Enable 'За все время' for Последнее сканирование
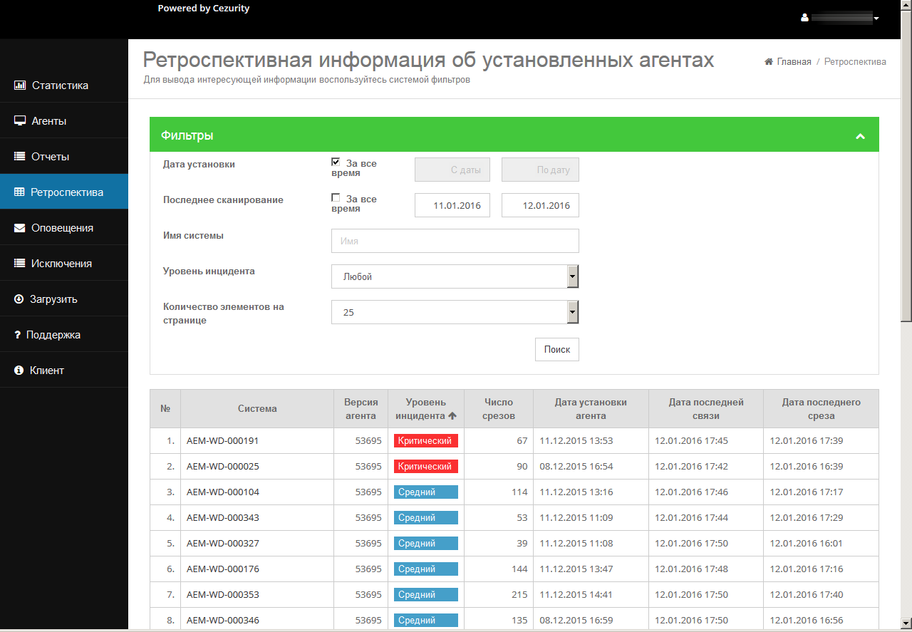The height and width of the screenshot is (632, 912). (336, 198)
